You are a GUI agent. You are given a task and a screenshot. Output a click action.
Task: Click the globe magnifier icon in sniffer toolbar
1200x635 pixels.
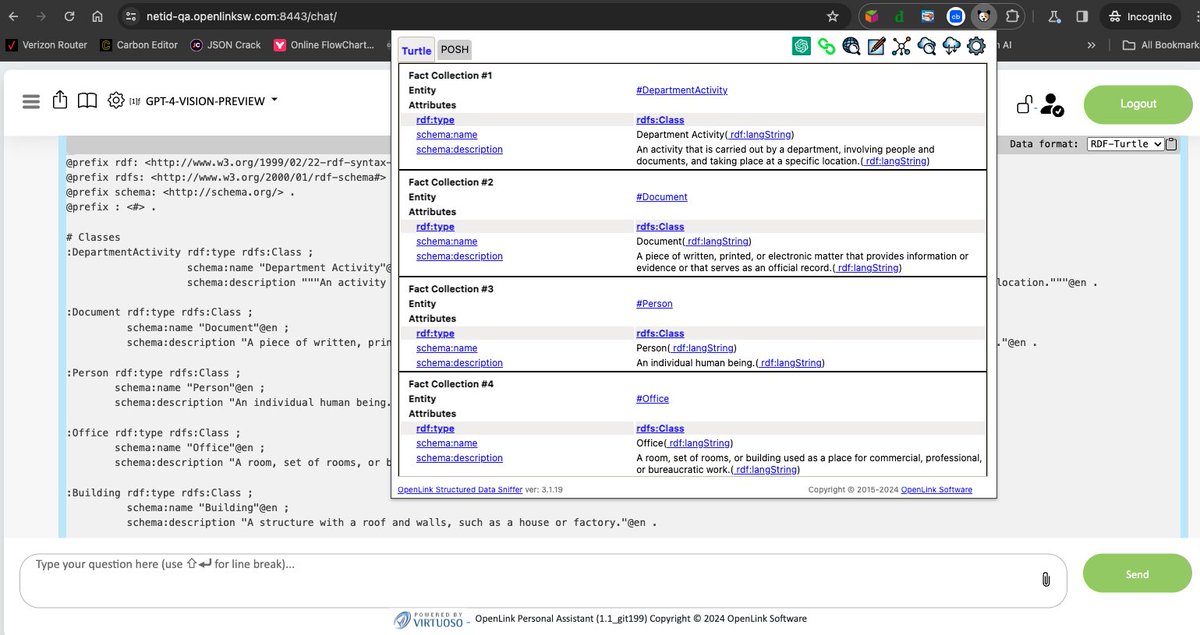(851, 46)
